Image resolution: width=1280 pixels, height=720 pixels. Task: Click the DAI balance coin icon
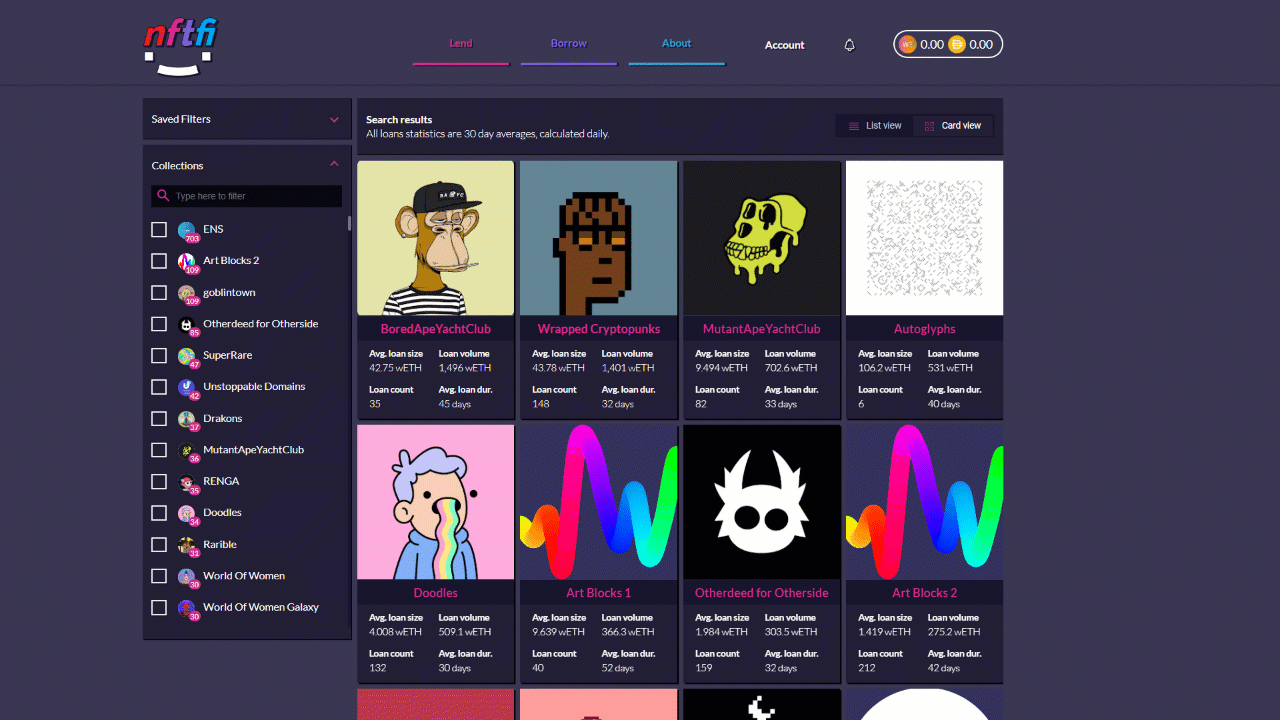coord(957,44)
